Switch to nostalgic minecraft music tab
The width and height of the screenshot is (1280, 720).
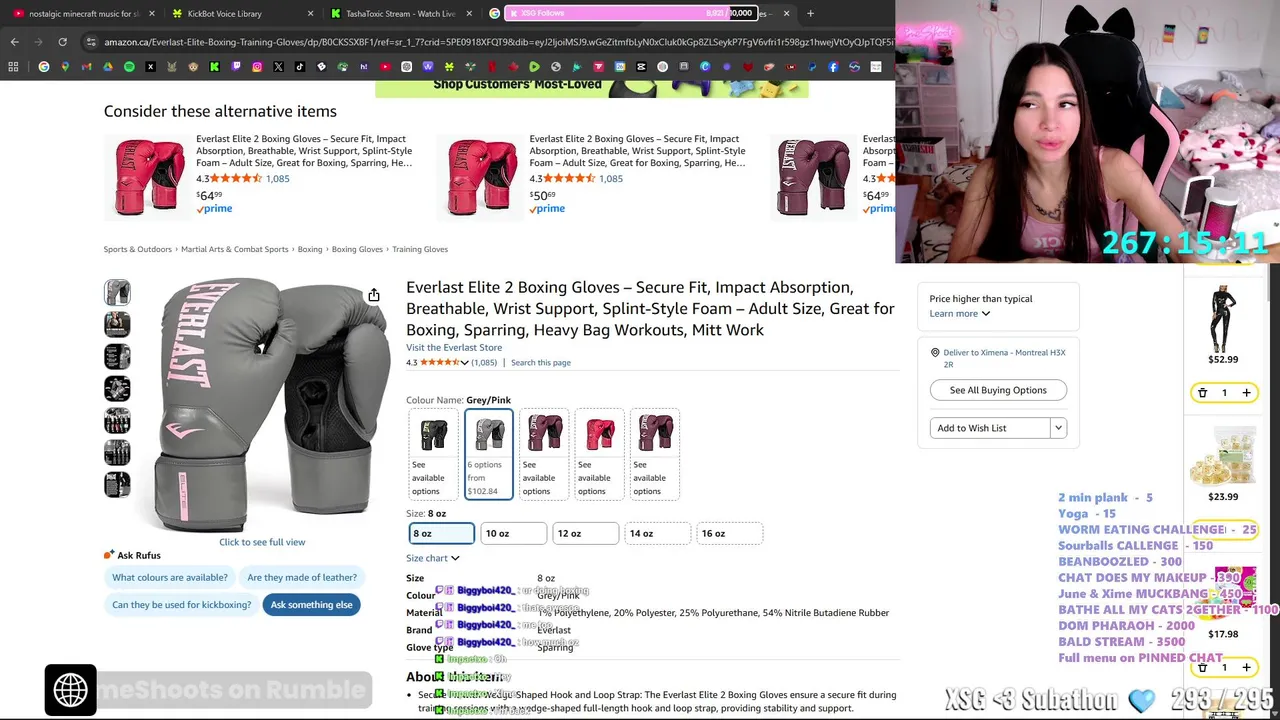click(x=78, y=13)
